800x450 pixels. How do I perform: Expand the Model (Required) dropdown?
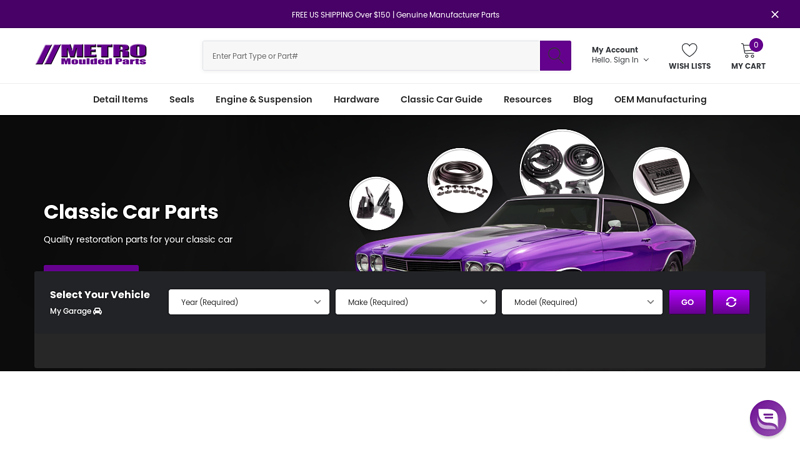tap(581, 302)
